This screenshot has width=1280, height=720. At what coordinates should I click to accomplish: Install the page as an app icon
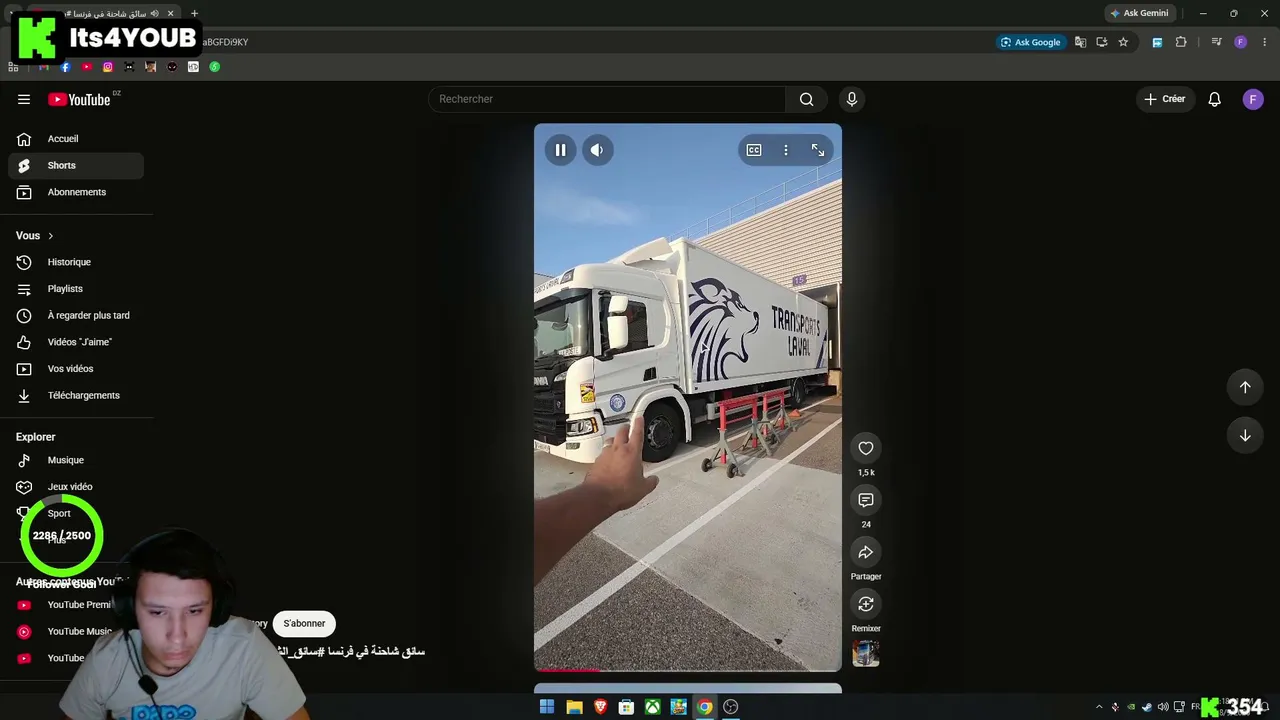point(1102,42)
